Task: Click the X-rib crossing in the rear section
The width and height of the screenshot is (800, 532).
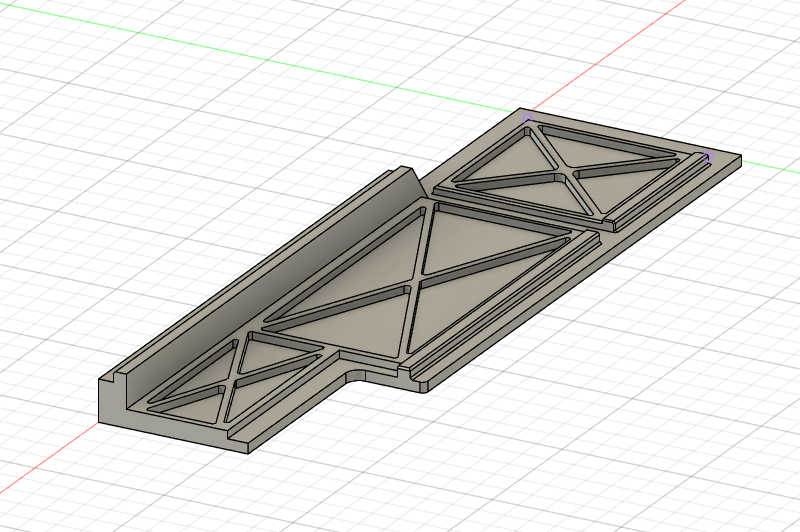Action: pyautogui.click(x=566, y=171)
